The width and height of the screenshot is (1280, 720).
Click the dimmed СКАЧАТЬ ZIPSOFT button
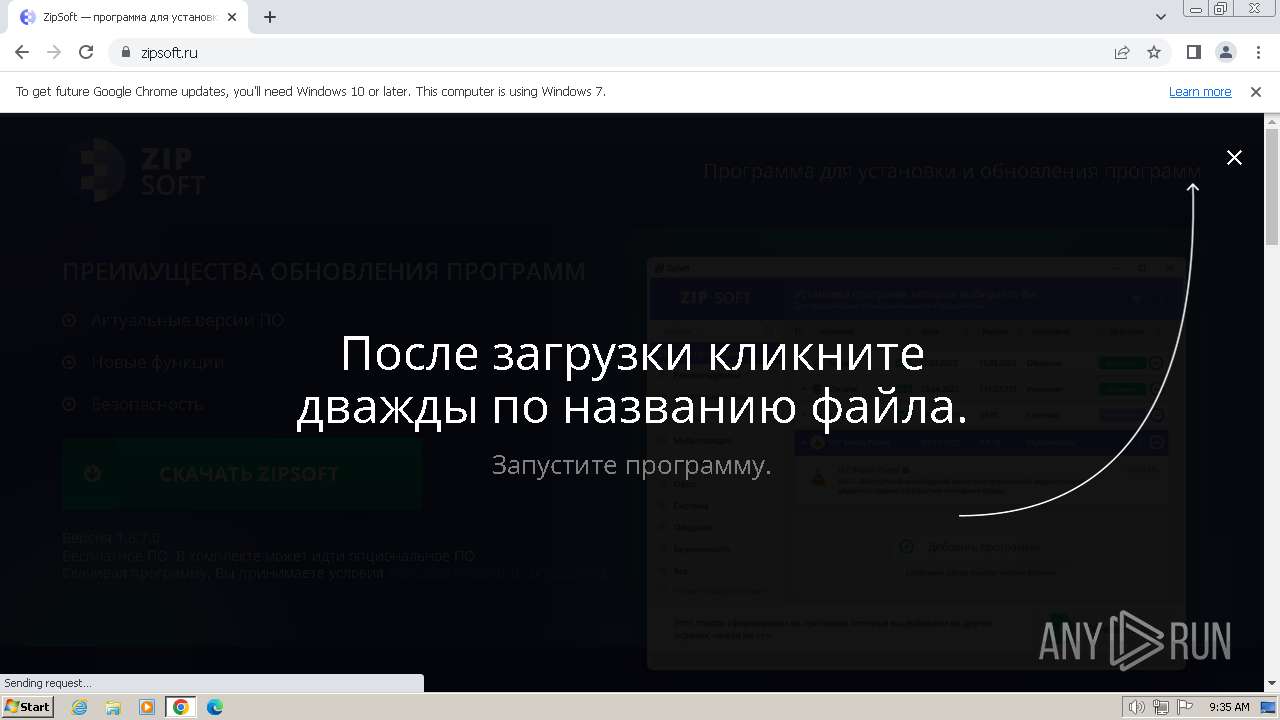click(242, 474)
